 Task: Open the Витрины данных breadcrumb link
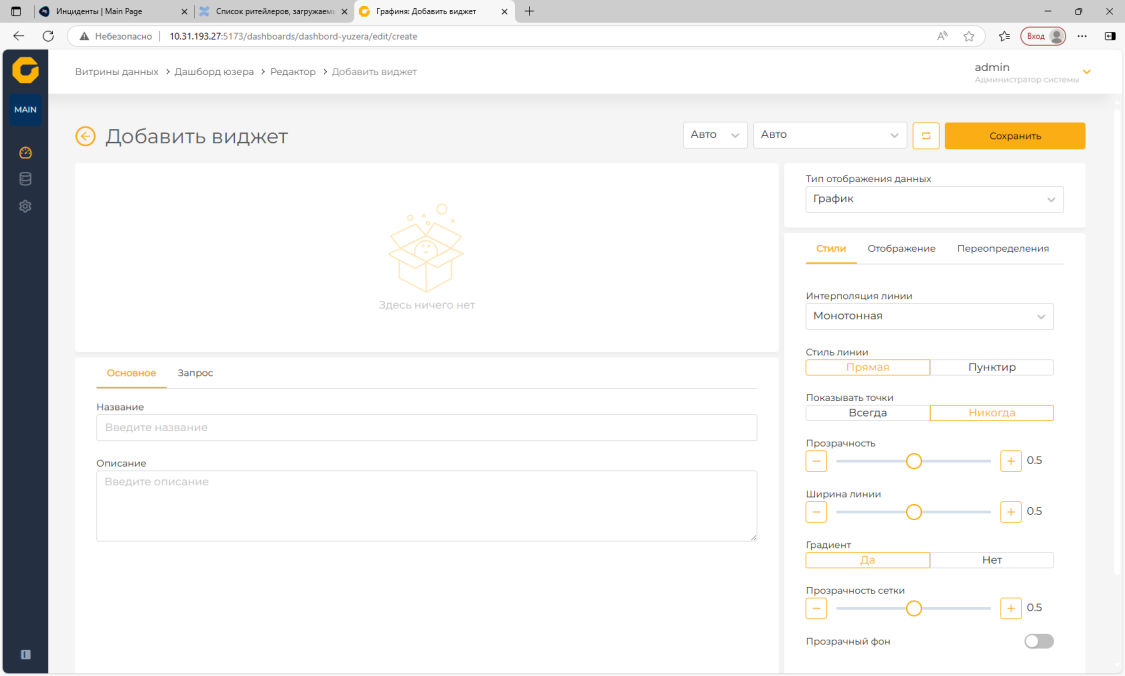point(116,72)
